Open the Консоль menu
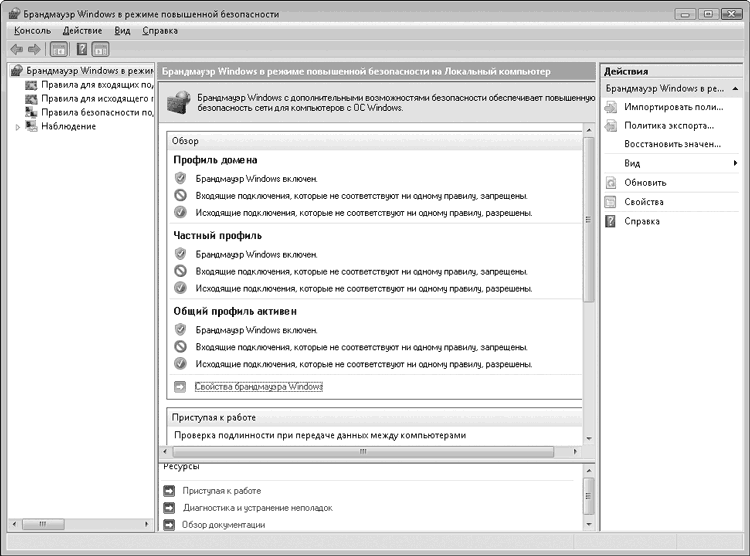Viewport: 750px width, 556px height. [x=32, y=31]
